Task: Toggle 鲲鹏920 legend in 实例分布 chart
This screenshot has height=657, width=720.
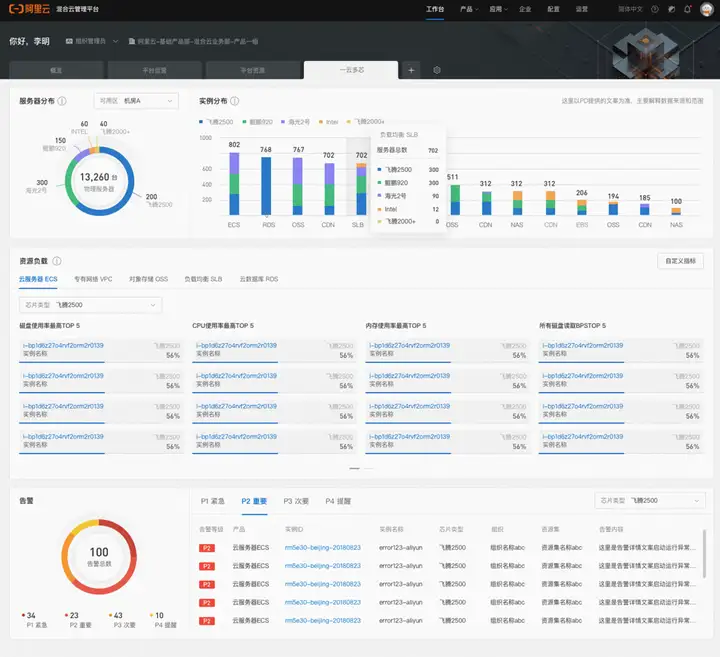Action: (x=258, y=122)
